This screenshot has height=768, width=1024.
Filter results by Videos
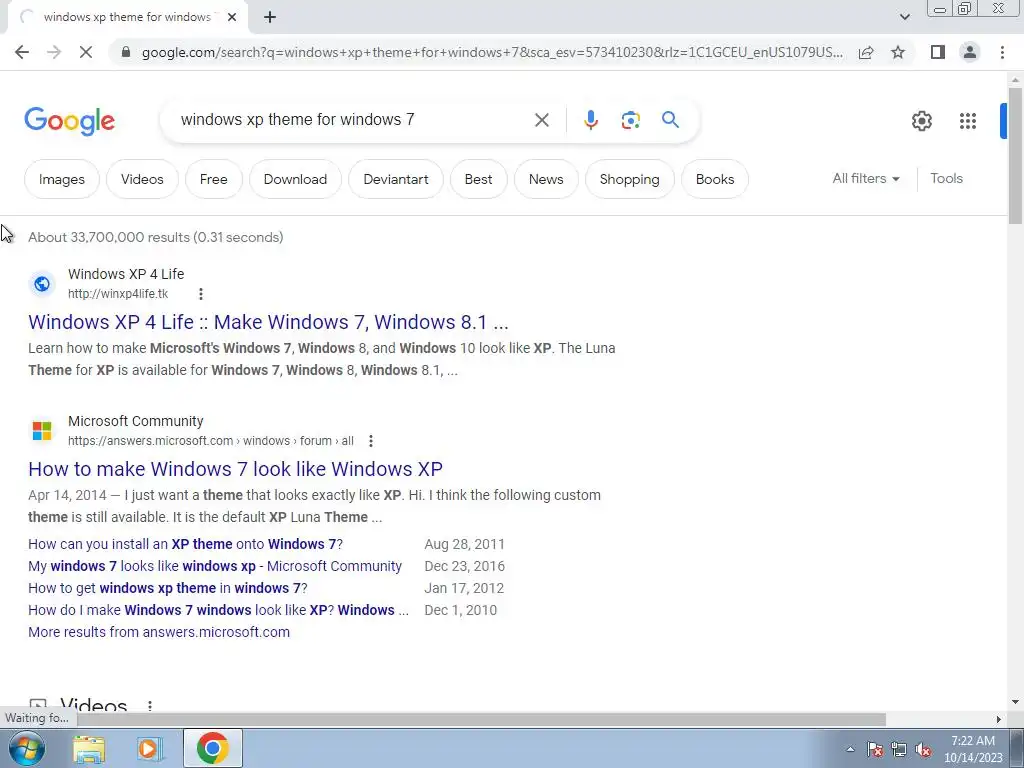tap(142, 179)
